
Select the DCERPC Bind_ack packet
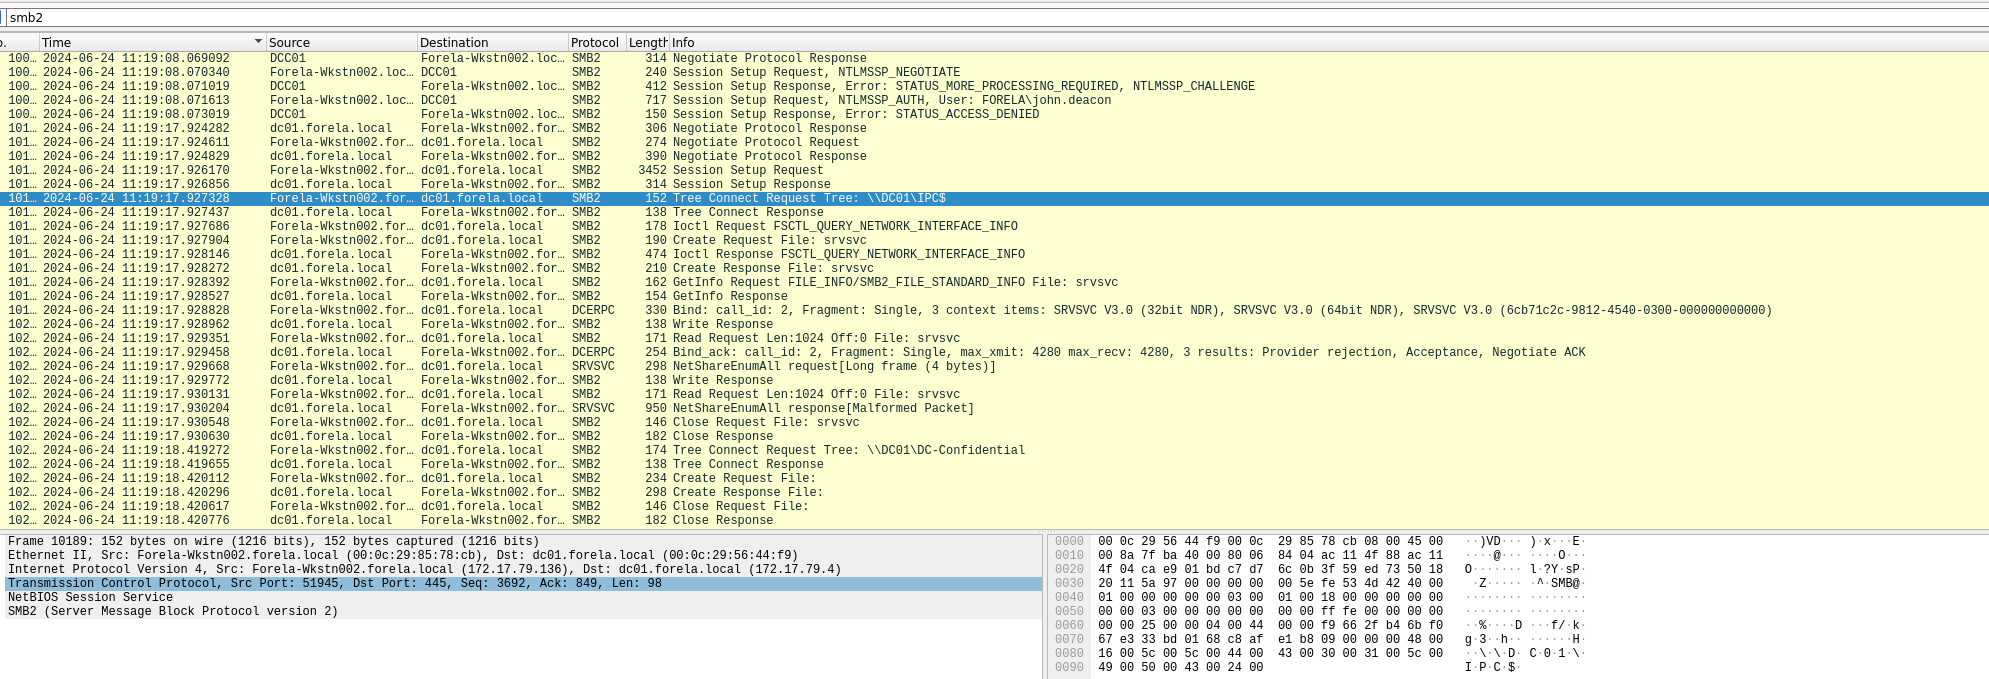tap(994, 352)
